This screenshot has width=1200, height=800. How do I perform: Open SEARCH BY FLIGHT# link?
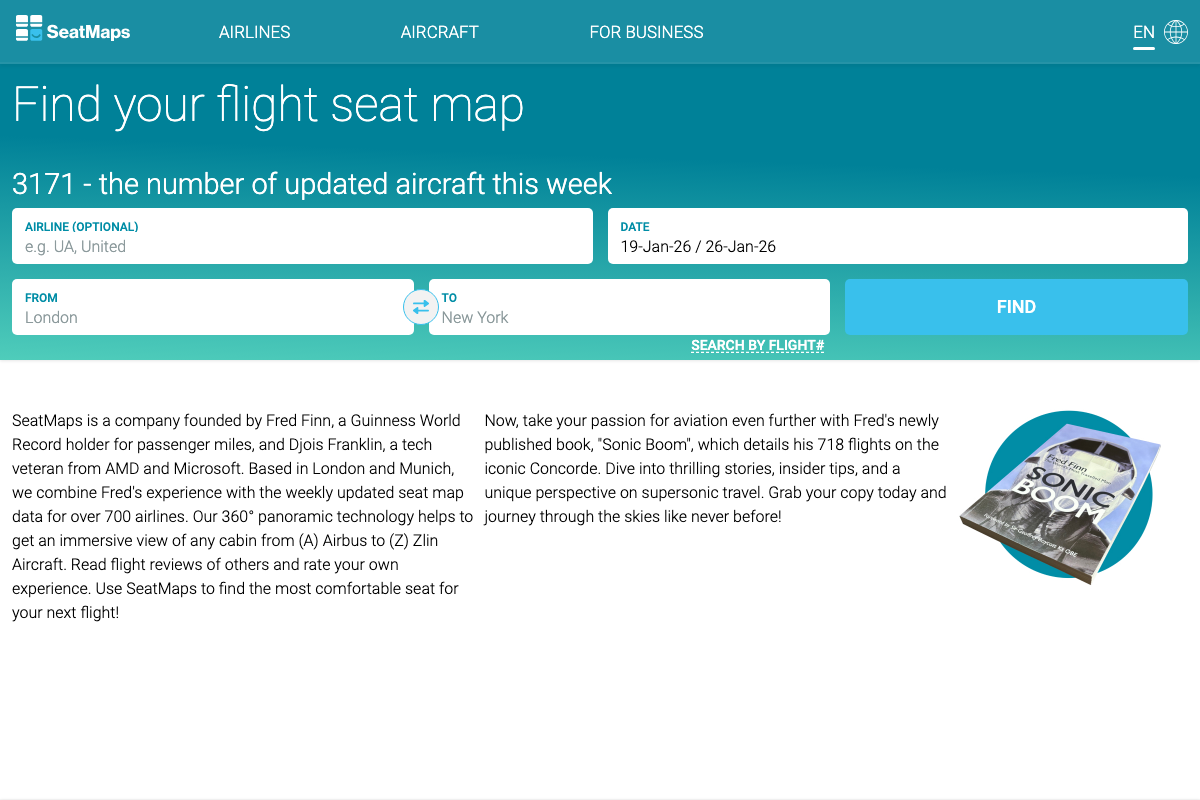click(757, 344)
